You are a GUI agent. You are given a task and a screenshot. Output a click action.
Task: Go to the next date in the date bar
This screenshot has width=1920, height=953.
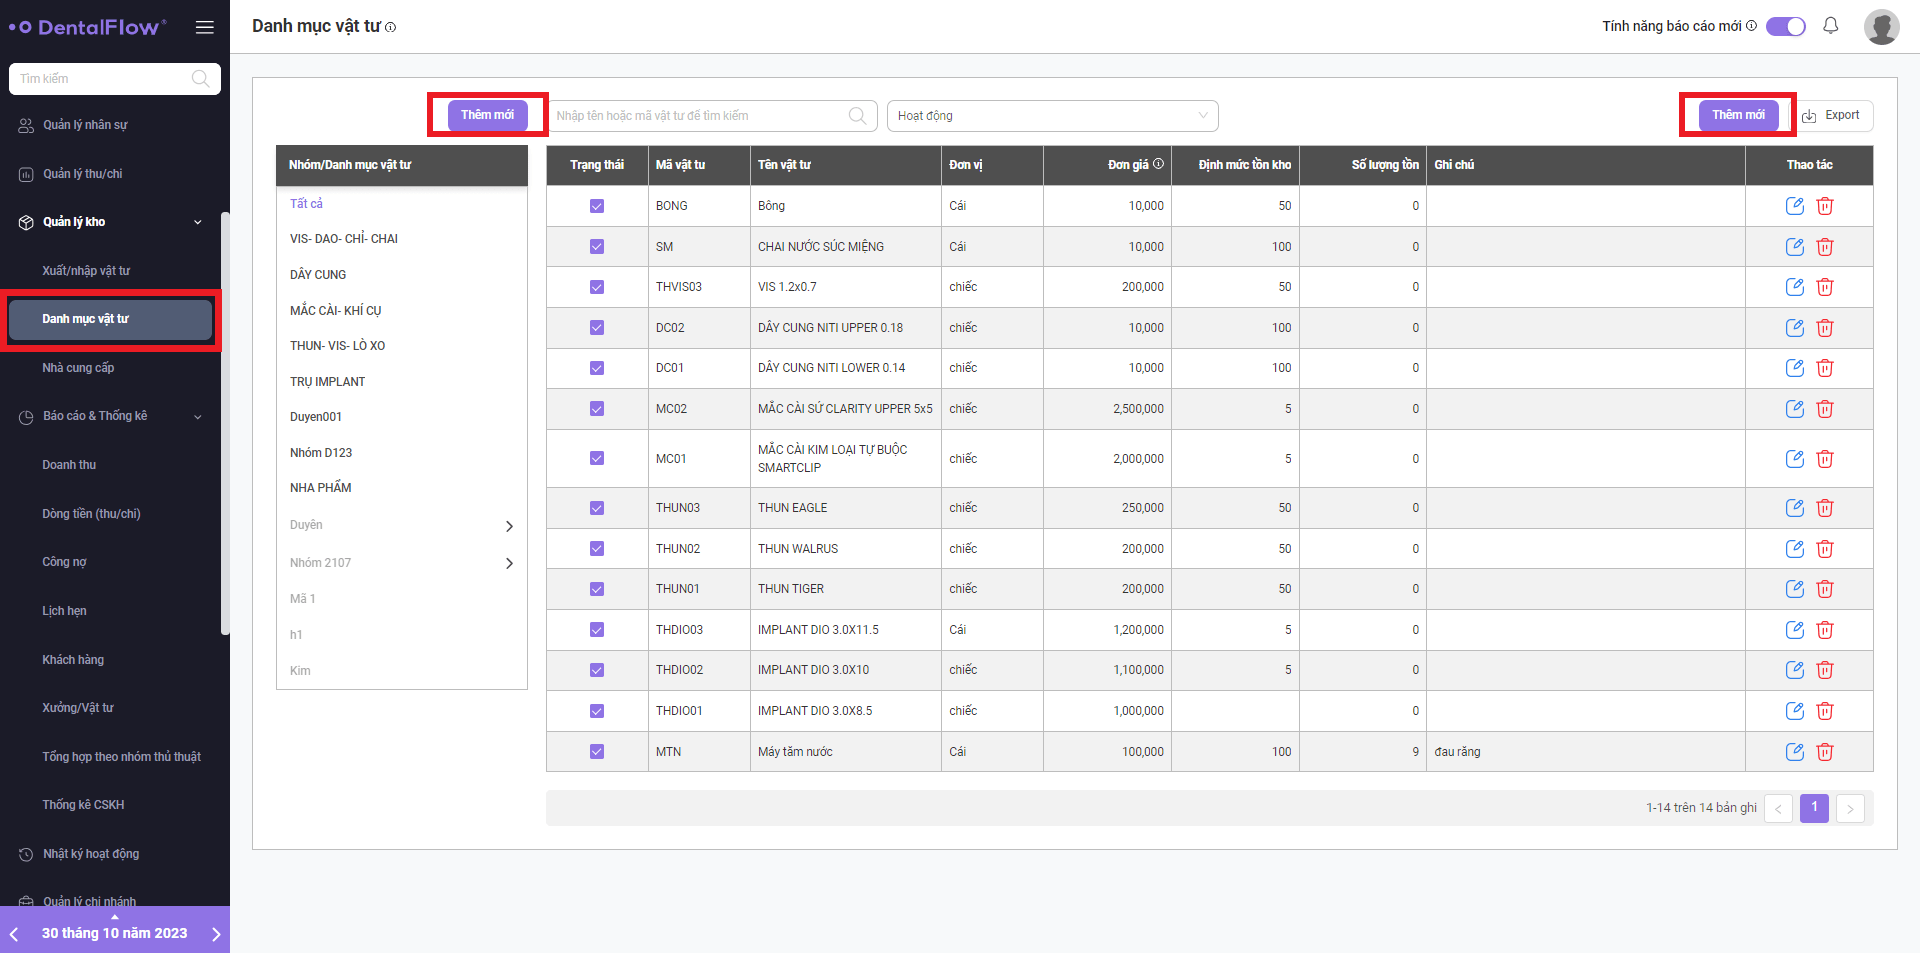click(216, 934)
